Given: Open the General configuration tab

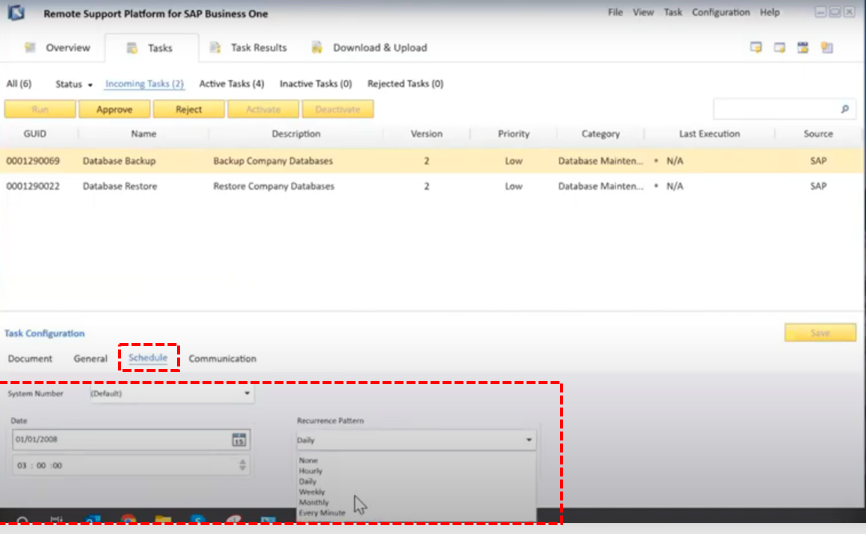Looking at the screenshot, I should [91, 359].
